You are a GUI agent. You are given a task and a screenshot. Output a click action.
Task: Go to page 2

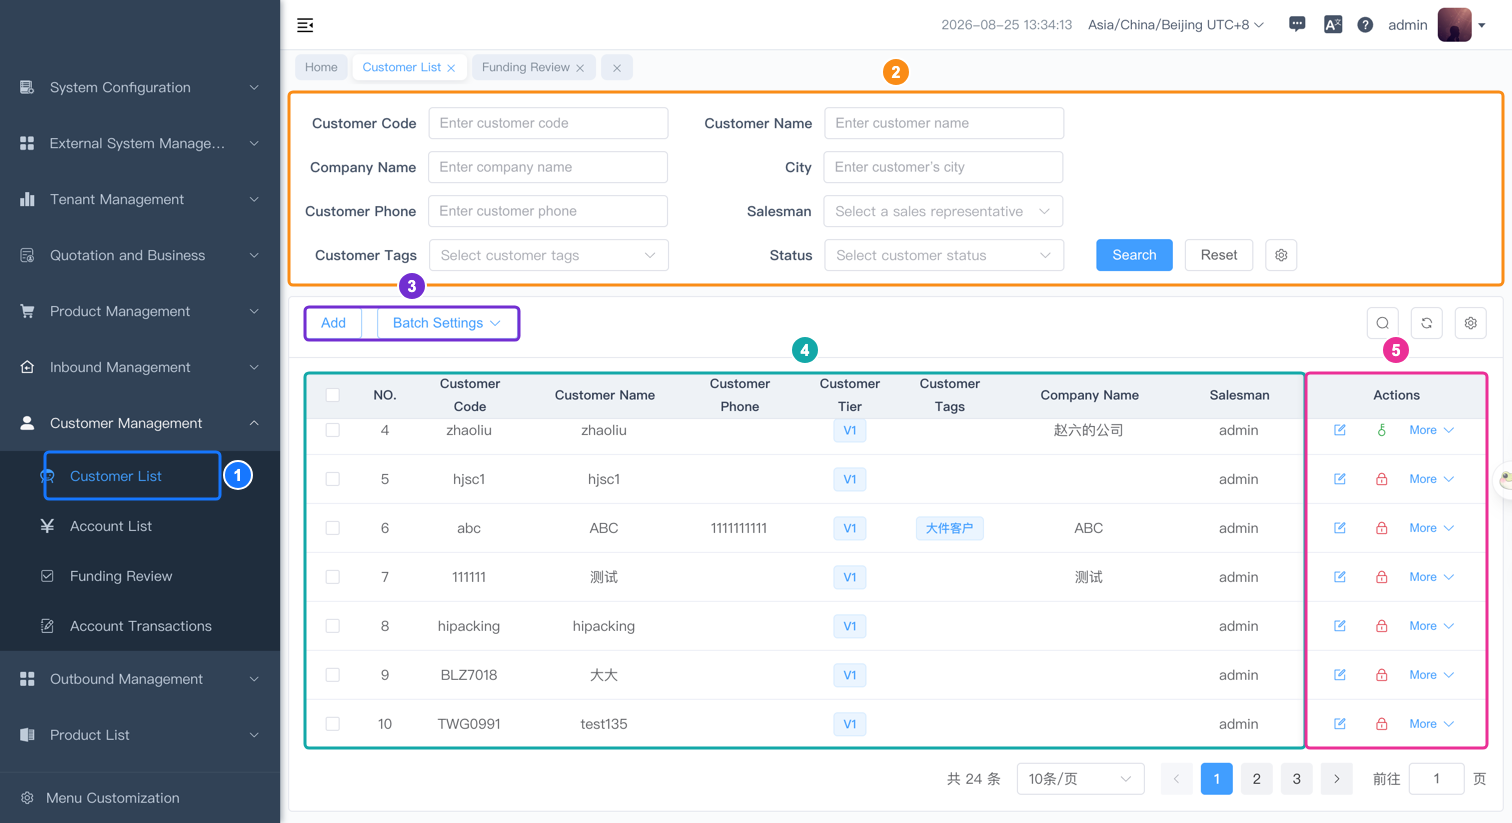pos(1257,779)
